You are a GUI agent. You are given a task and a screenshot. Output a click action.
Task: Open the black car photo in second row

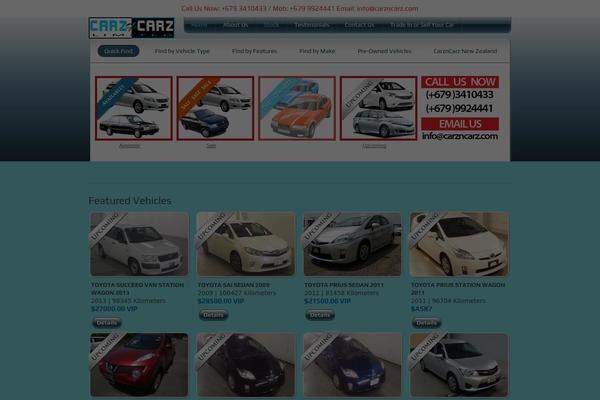point(246,365)
